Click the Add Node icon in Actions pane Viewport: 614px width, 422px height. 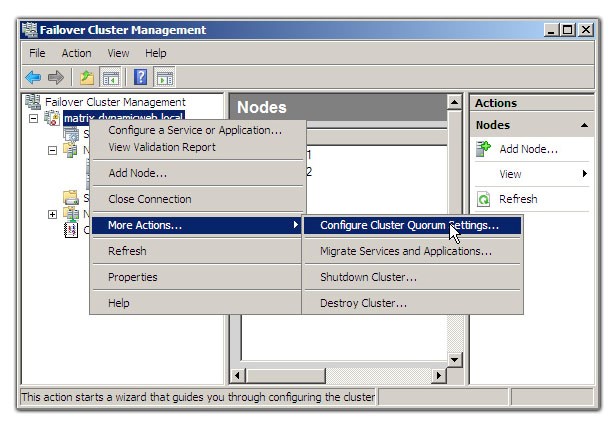[484, 149]
